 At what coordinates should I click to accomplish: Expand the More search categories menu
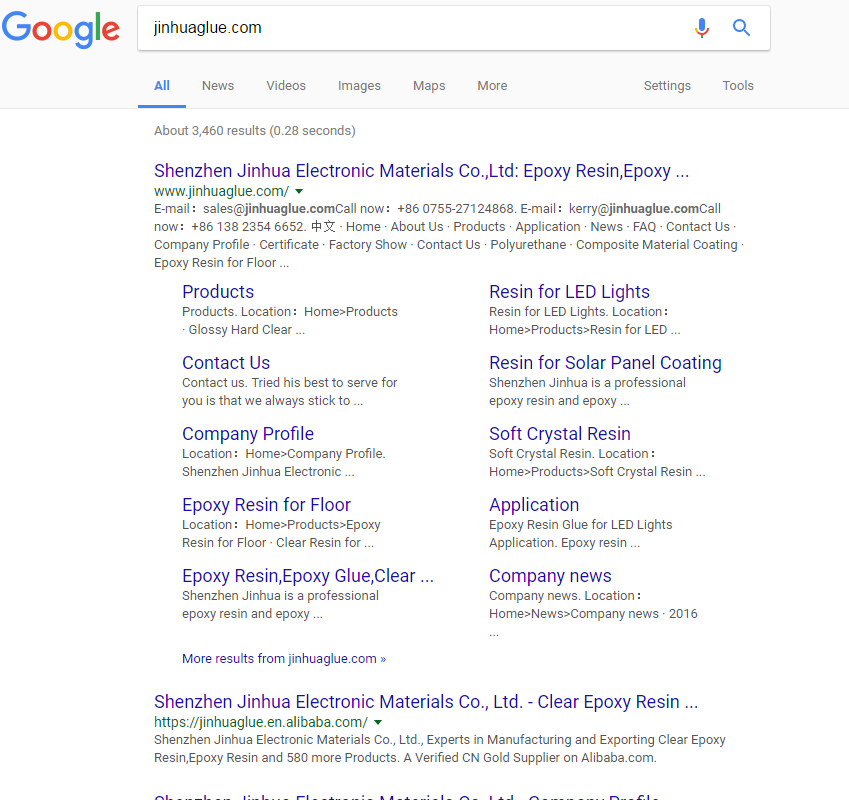point(492,86)
